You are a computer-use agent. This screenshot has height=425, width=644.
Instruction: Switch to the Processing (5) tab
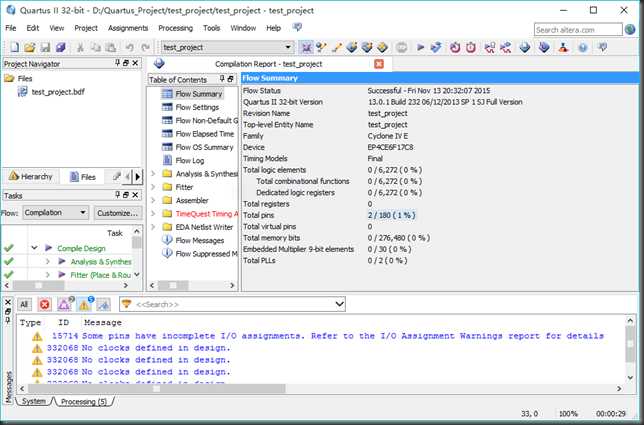84,401
